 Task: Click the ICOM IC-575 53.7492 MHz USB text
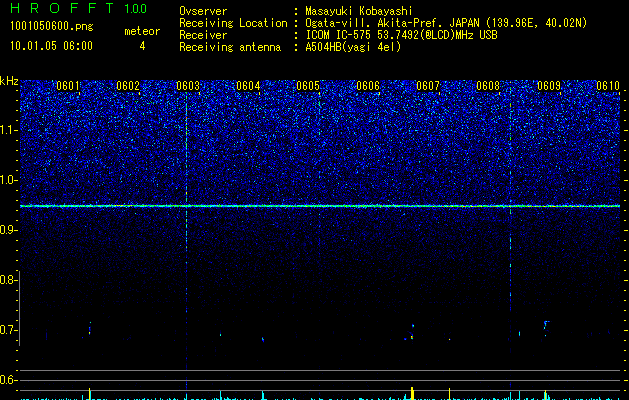point(401,35)
